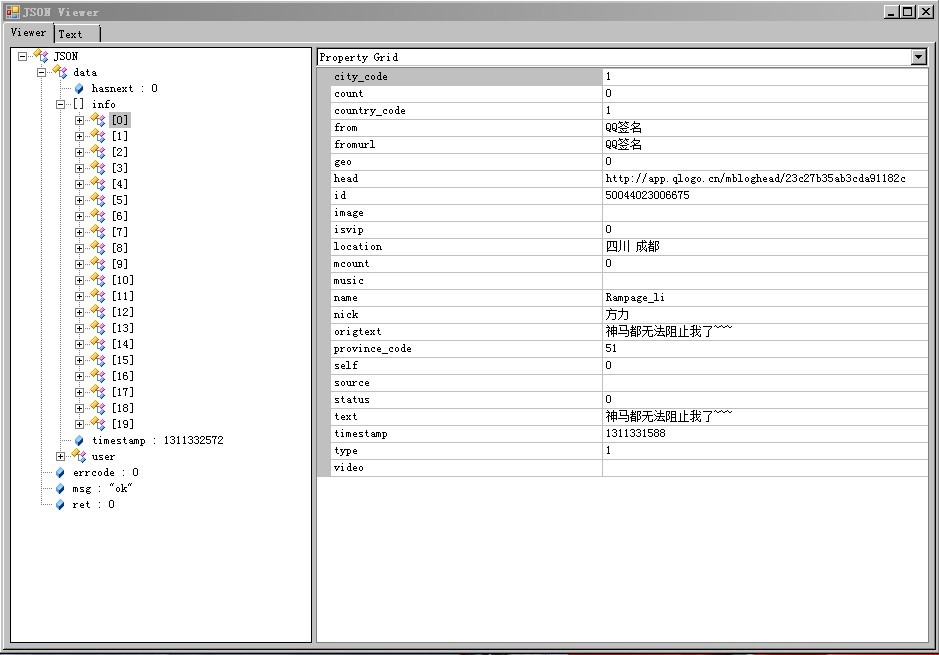Viewport: 939px width, 655px height.
Task: Click the data object icon
Action: coord(60,72)
